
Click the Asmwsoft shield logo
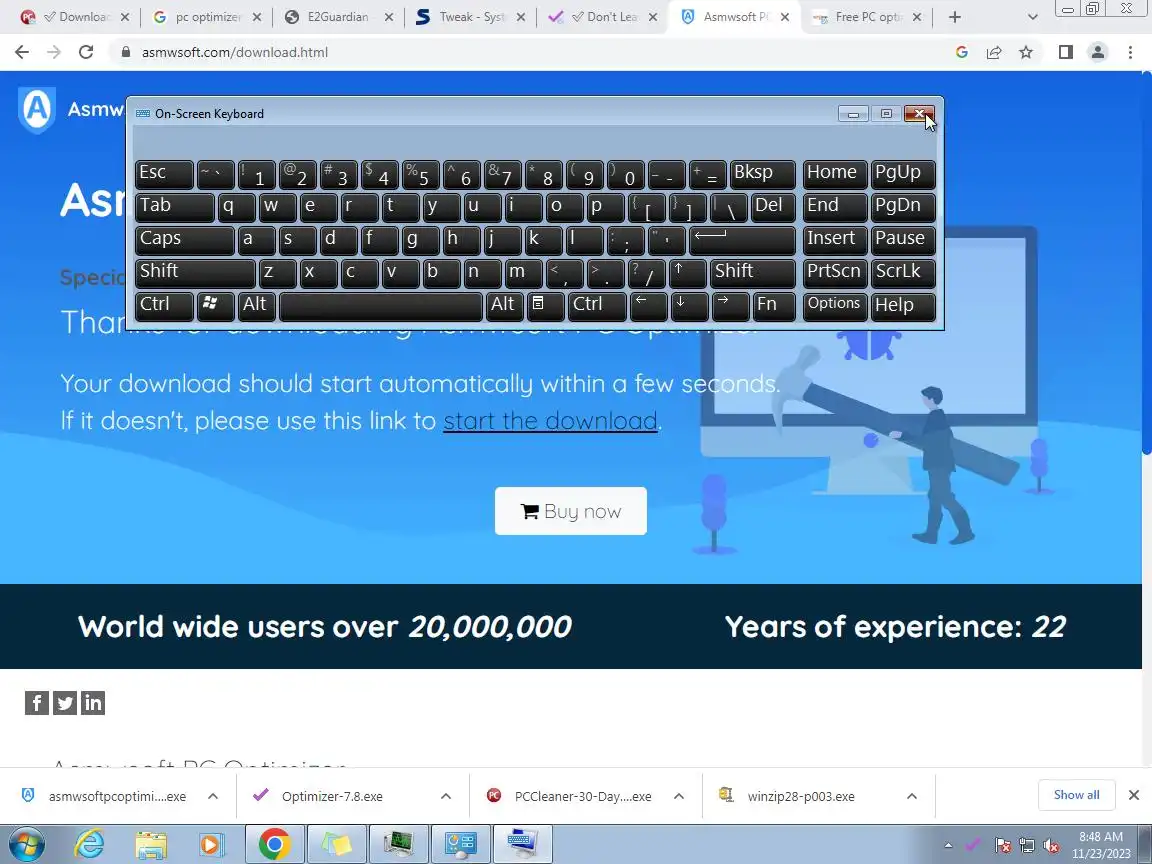click(37, 110)
